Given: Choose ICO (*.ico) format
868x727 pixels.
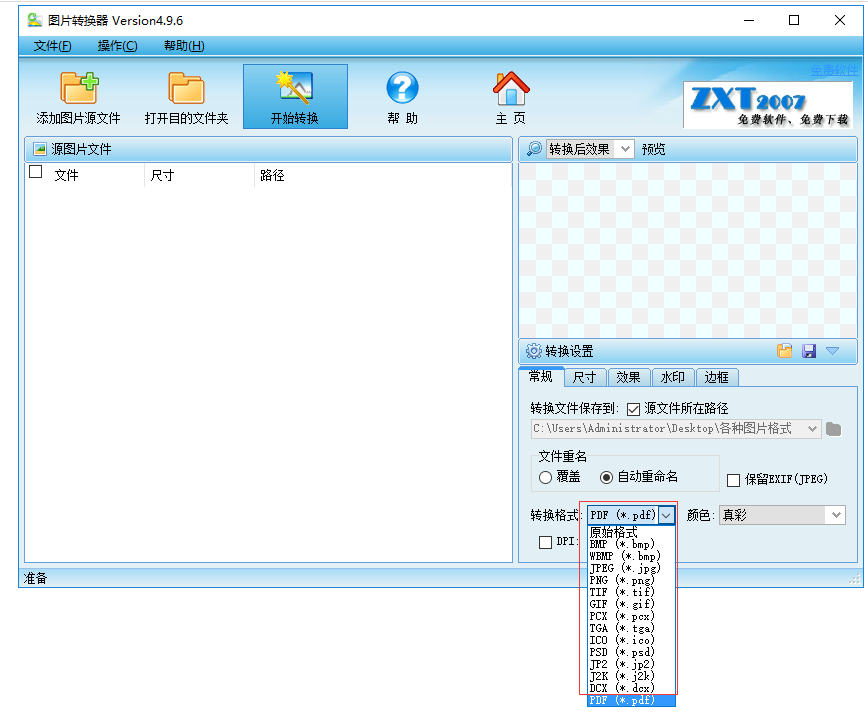Looking at the screenshot, I should pos(631,641).
